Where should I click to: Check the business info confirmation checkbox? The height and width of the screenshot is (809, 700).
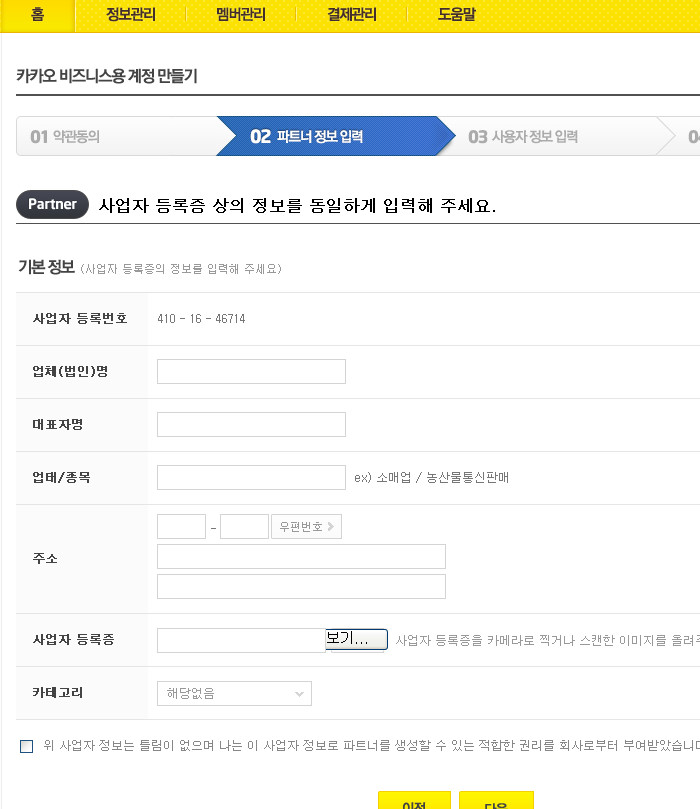tap(26, 746)
